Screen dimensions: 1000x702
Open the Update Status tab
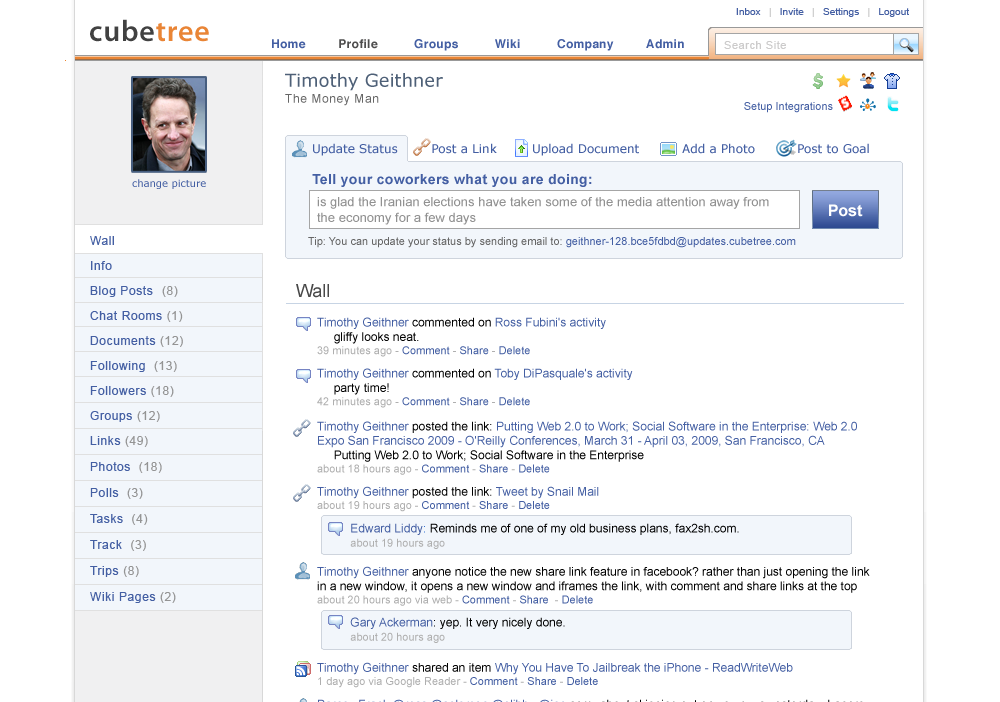tap(346, 149)
